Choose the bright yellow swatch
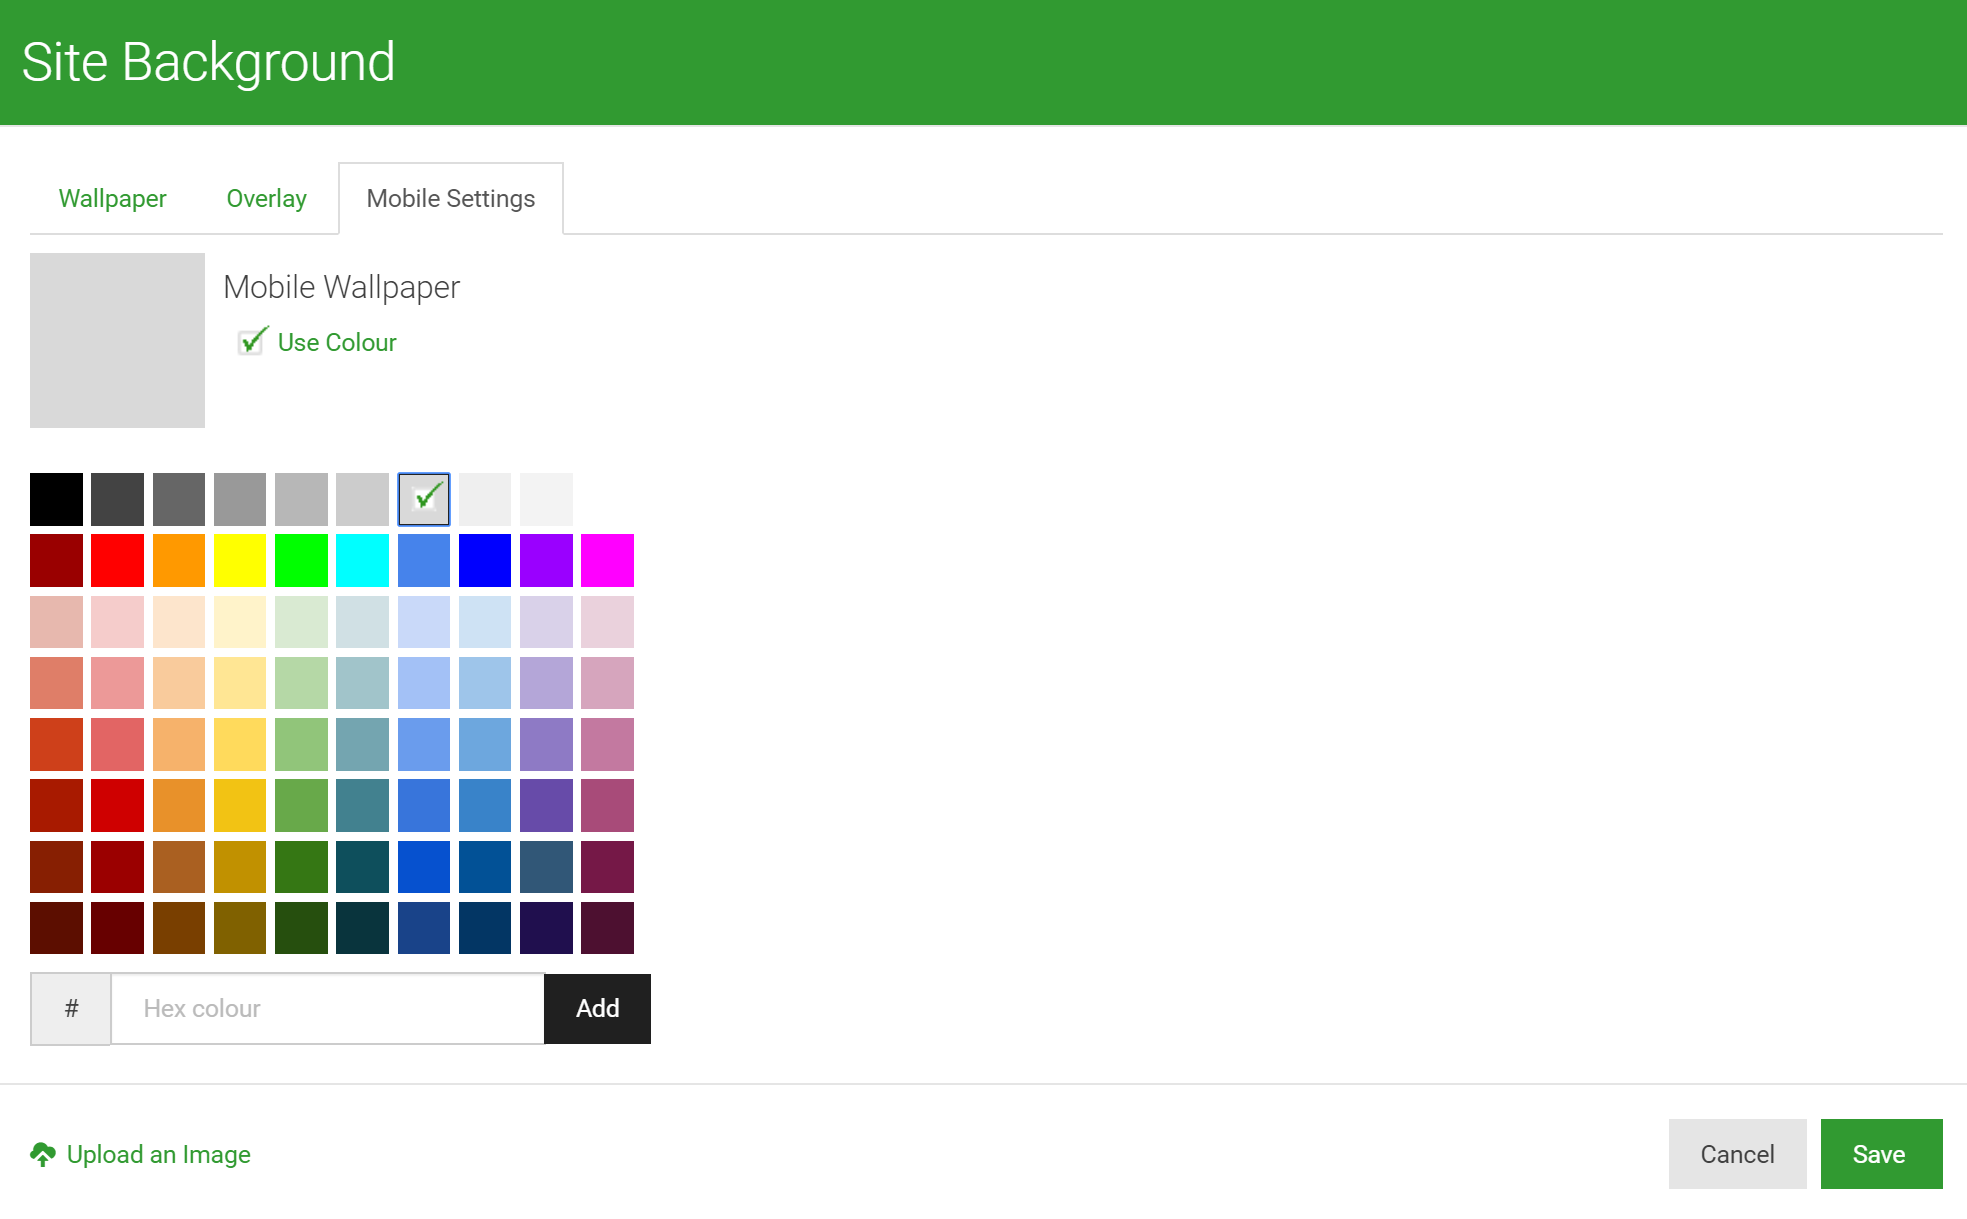1967x1219 pixels. pos(240,560)
